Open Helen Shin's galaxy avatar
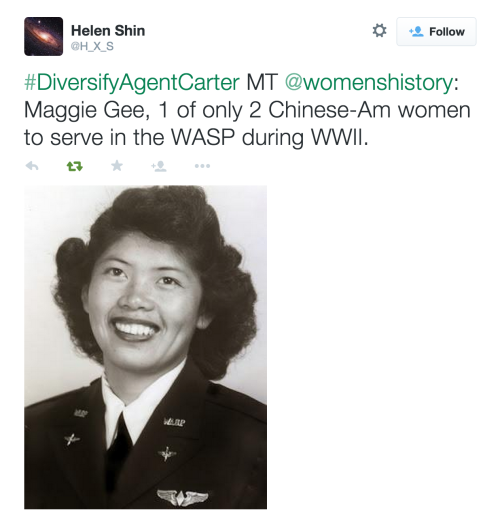 tap(44, 36)
